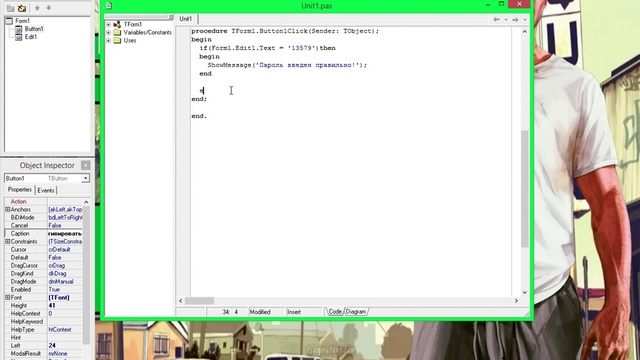Click the Edit1 component icon in the tree
640x360 pixels.
tap(19, 37)
